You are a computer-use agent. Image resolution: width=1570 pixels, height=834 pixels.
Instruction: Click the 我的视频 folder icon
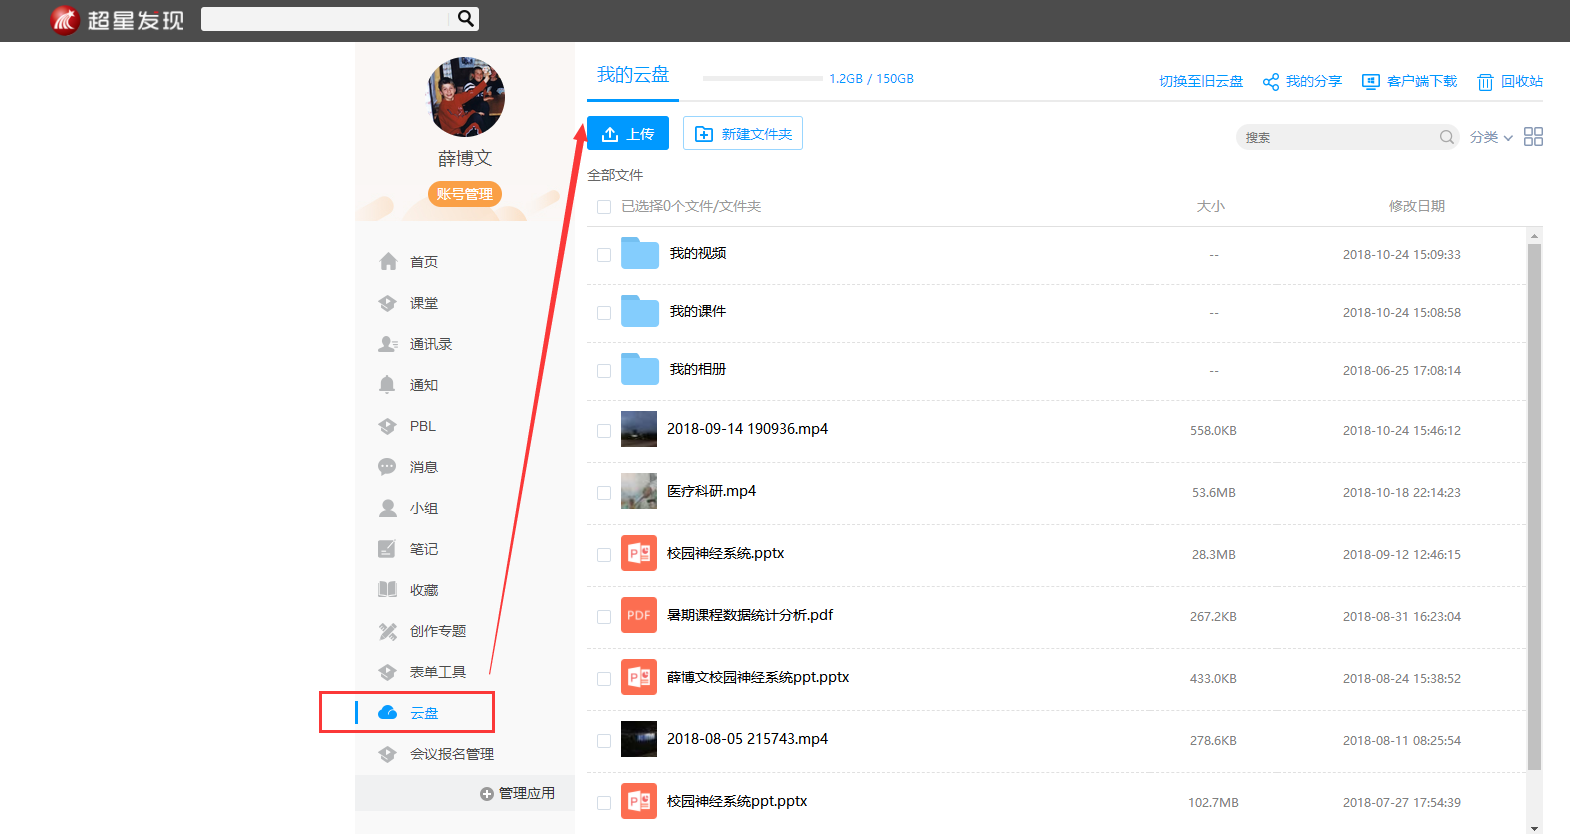pos(640,253)
